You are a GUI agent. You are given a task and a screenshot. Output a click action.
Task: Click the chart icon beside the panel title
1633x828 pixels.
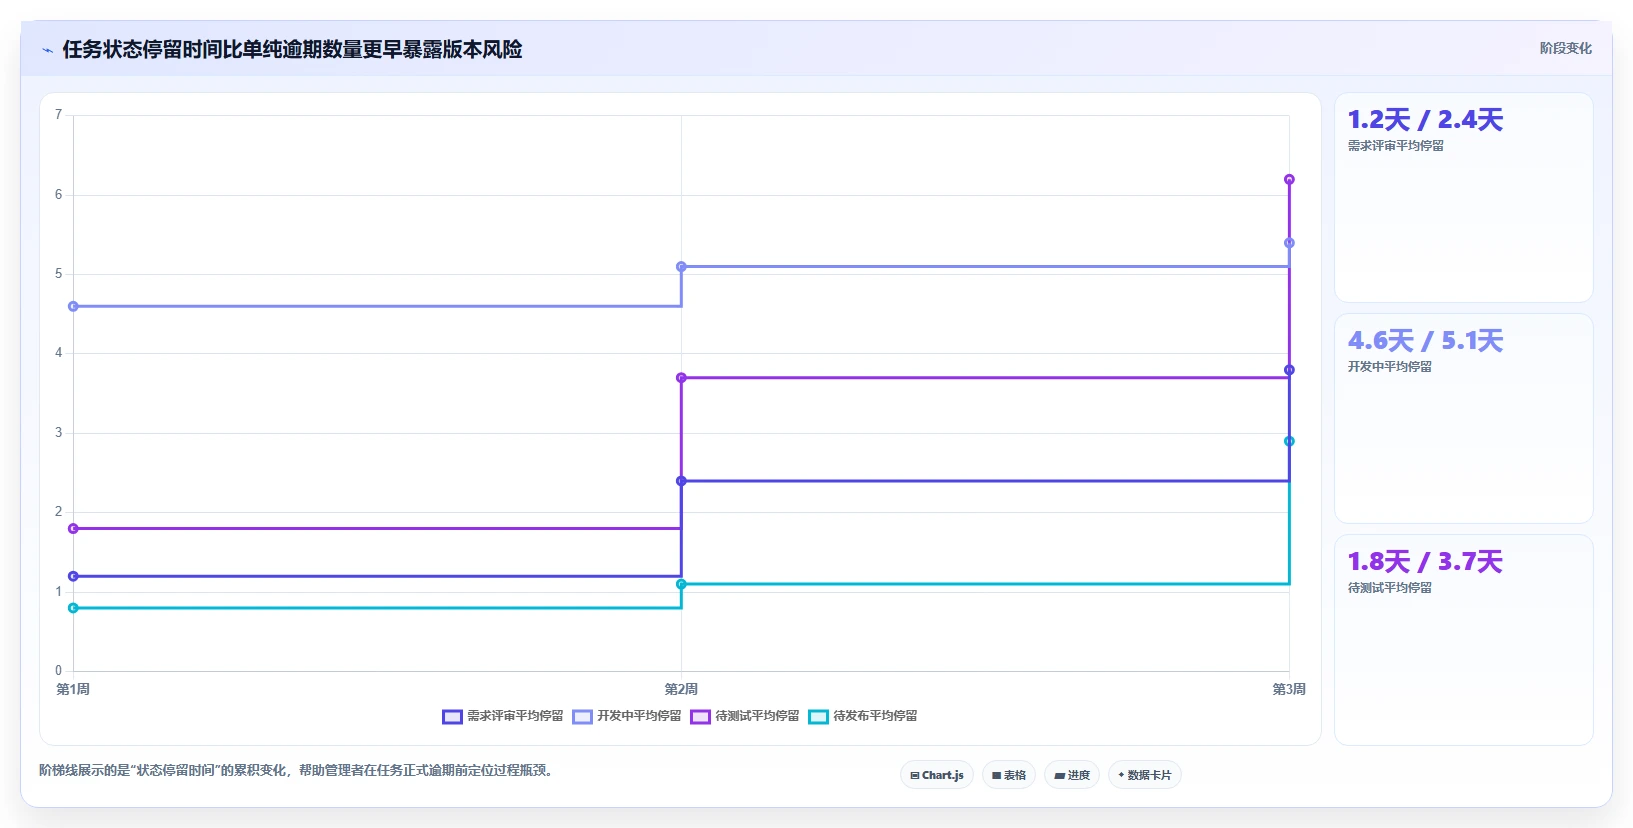point(47,50)
